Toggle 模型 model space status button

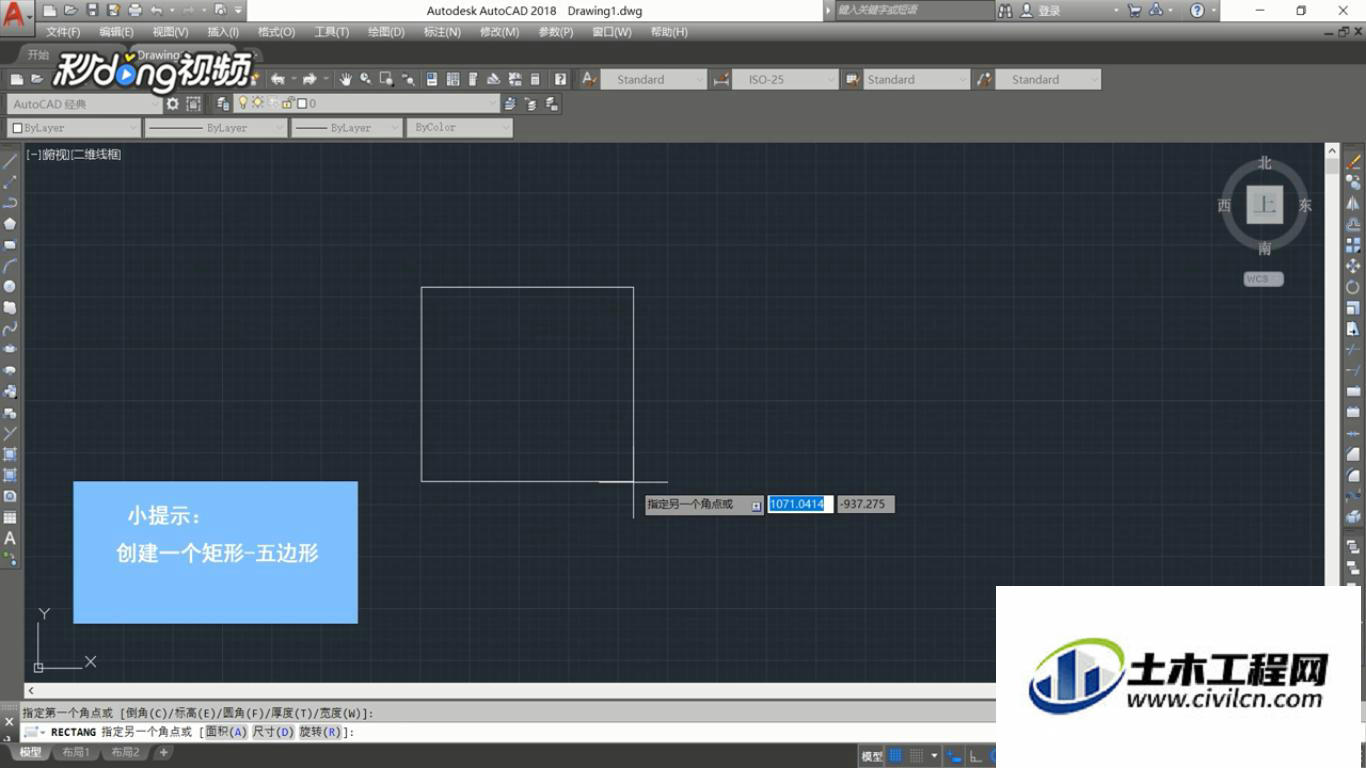pyautogui.click(x=872, y=756)
